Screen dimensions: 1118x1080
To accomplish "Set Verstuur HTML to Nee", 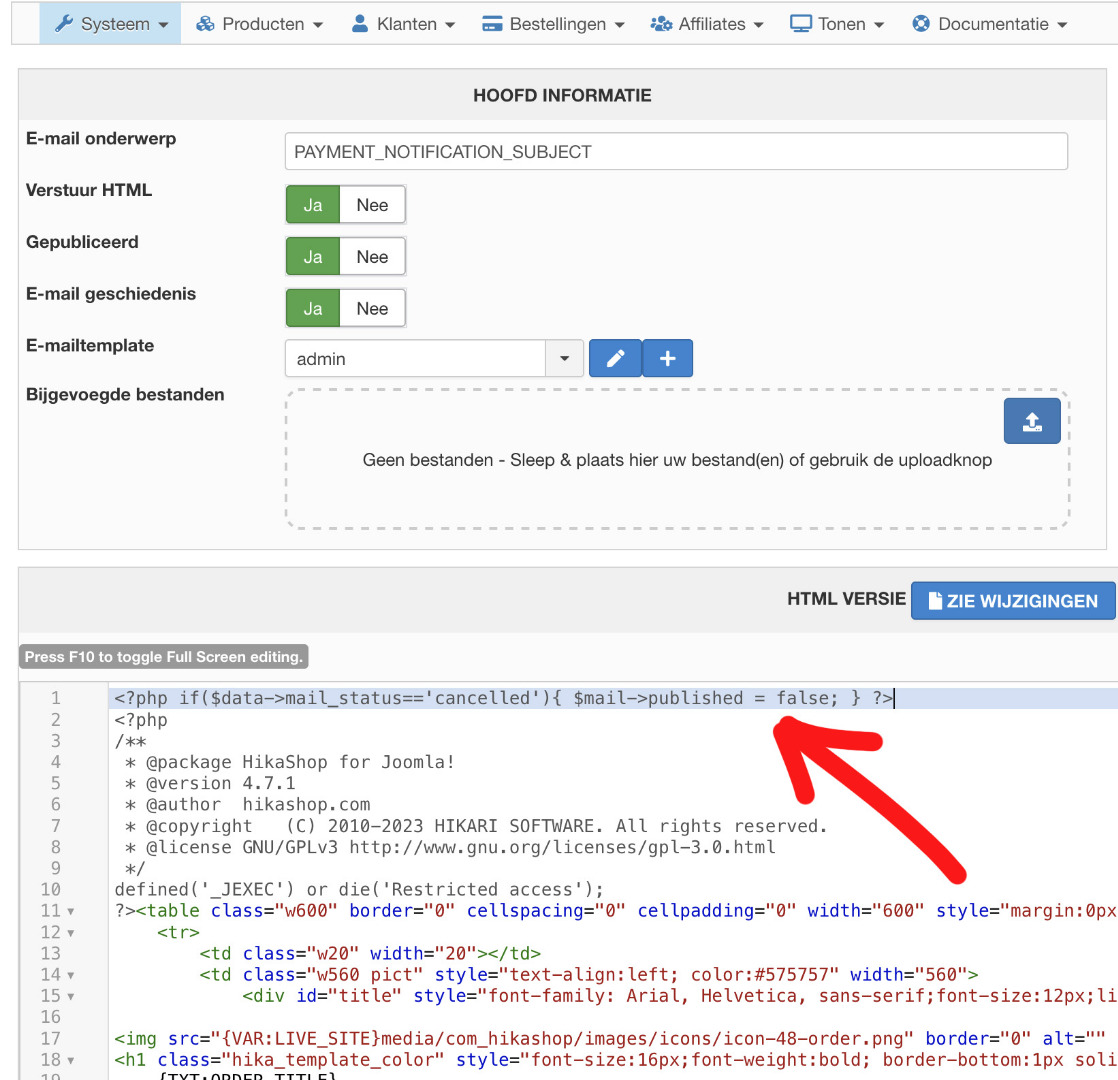I will tap(372, 205).
